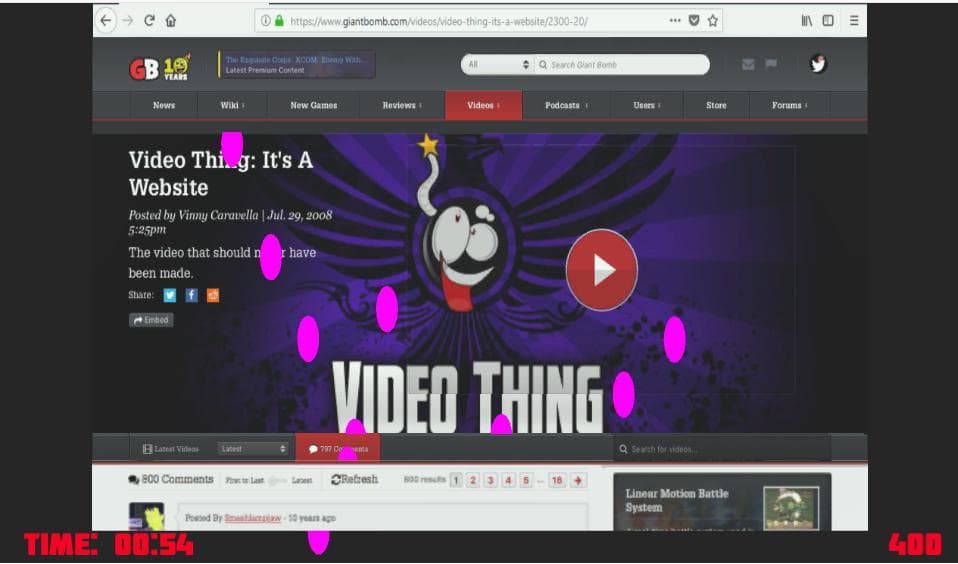Play the Video Thing video
Image resolution: width=958 pixels, height=564 pixels.
(x=602, y=270)
